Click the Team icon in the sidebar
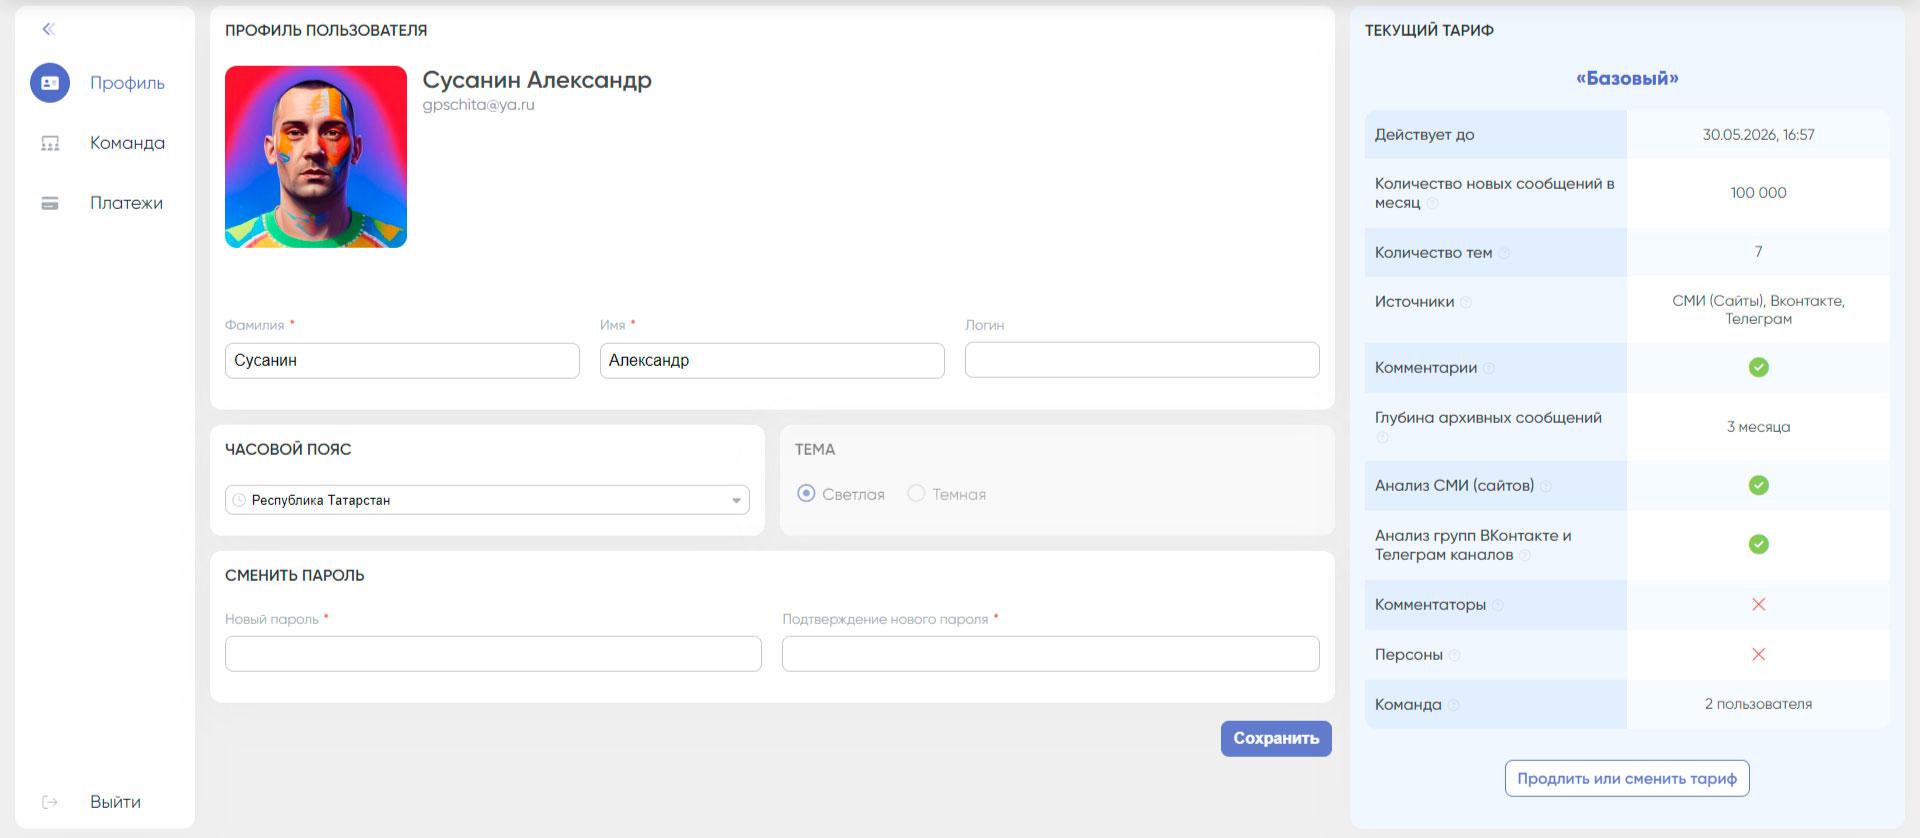 tap(50, 143)
